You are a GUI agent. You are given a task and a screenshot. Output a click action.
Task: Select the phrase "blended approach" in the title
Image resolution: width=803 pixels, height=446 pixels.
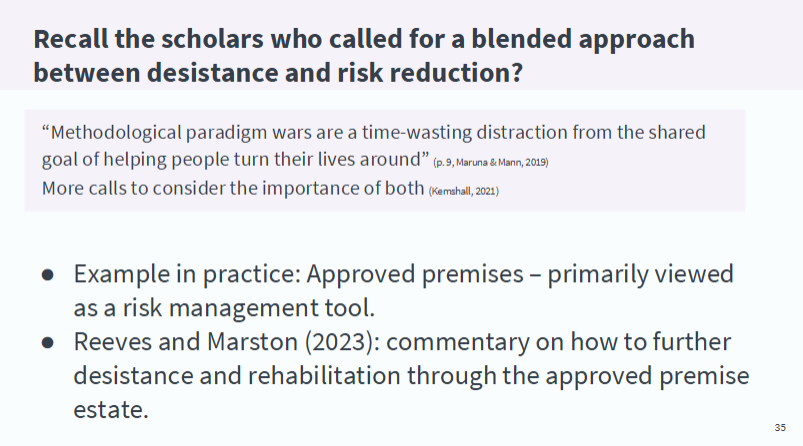point(600,40)
